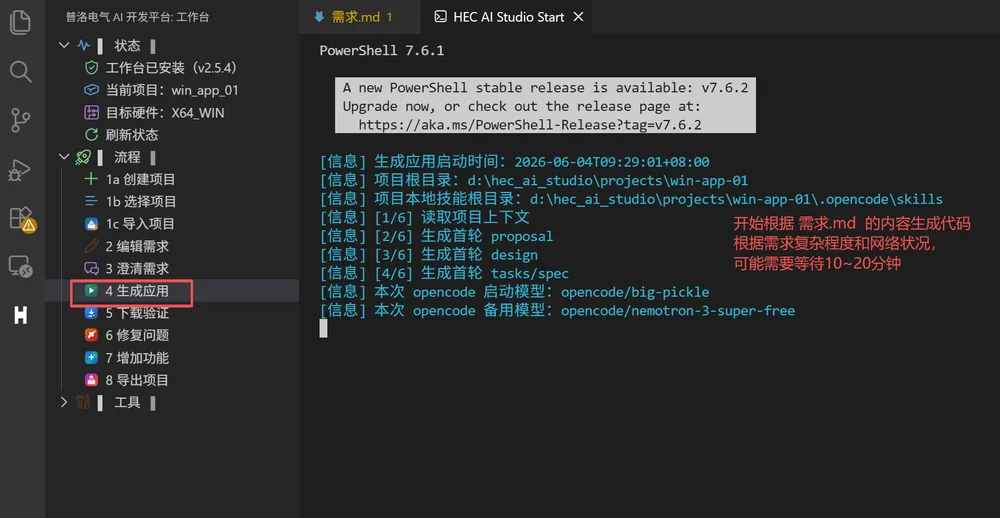
Task: Click the markdown file icon on 需求.md tab
Action: pos(320,17)
